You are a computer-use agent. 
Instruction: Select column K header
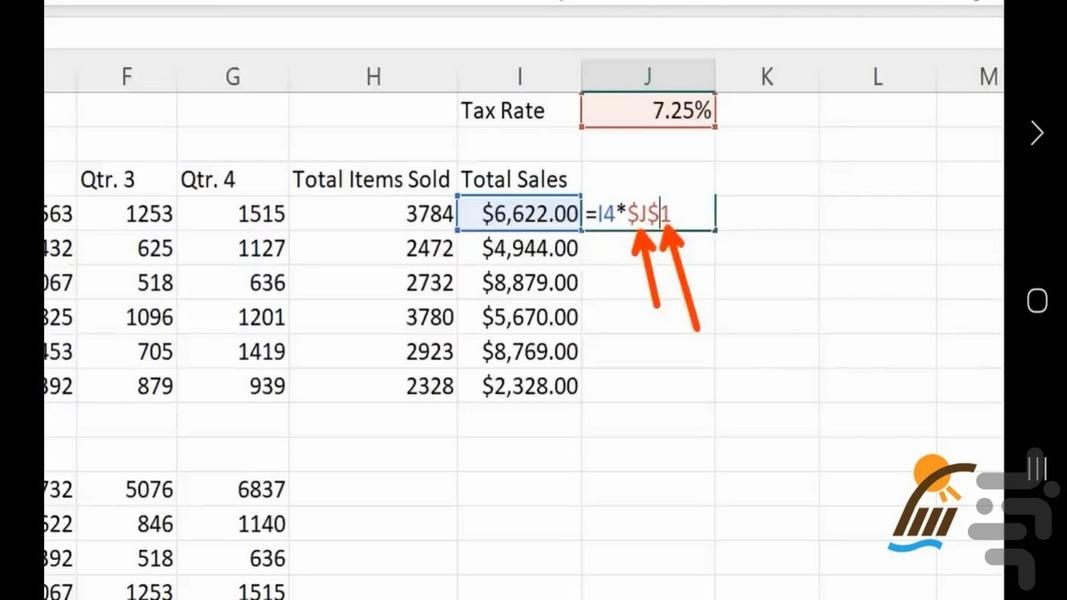(x=766, y=76)
